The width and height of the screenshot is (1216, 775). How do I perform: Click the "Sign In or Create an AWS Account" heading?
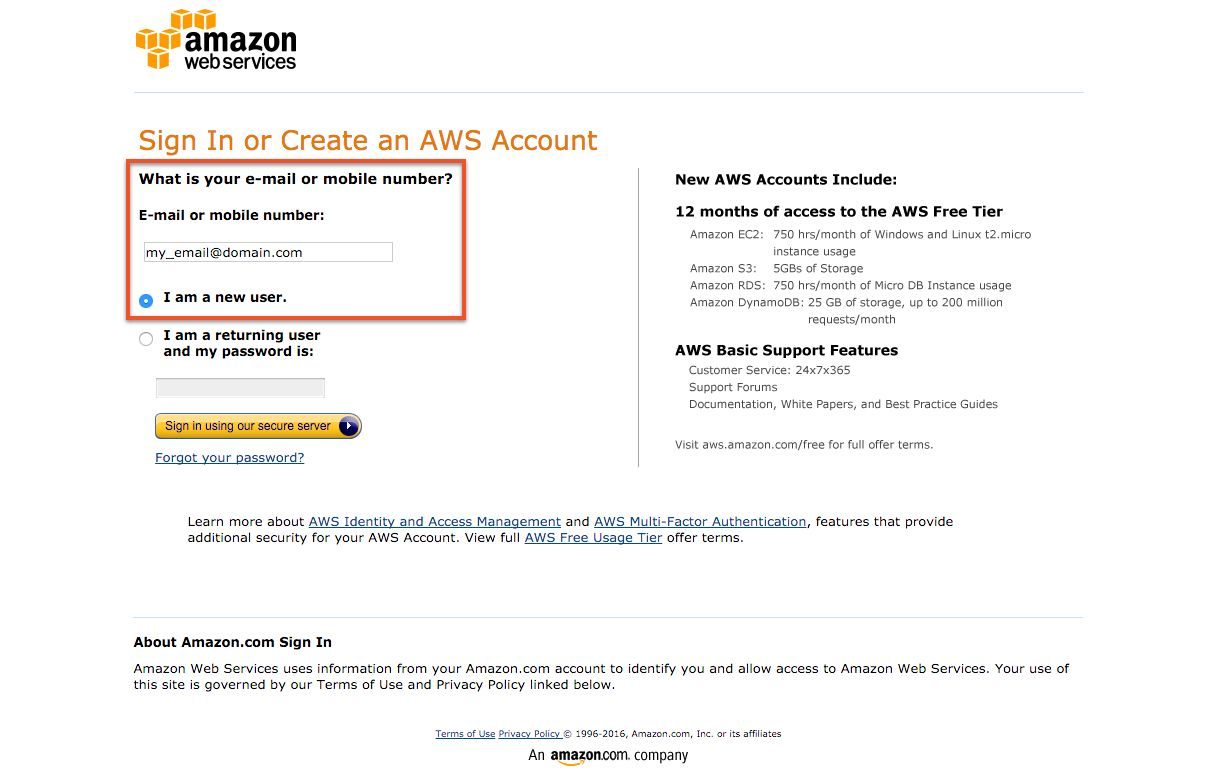367,141
